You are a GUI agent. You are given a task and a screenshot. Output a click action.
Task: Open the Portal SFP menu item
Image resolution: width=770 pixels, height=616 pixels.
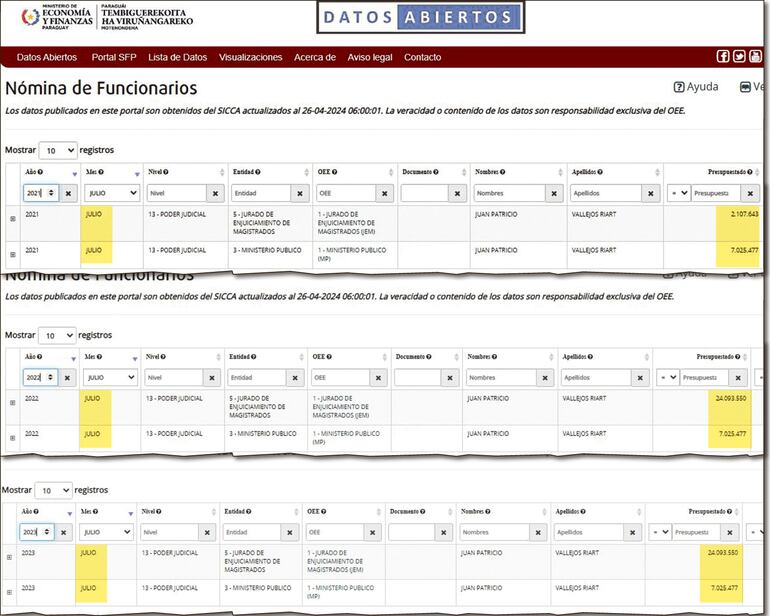112,57
